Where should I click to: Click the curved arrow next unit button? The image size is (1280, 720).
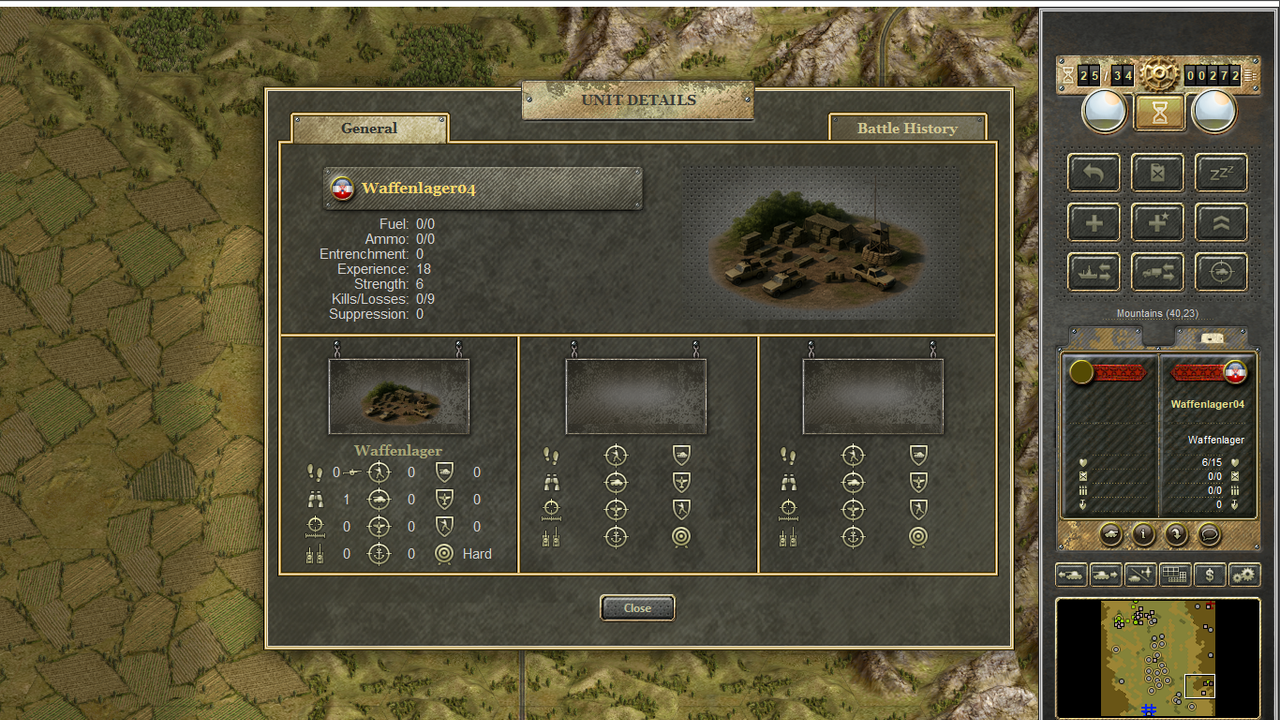tap(1177, 534)
